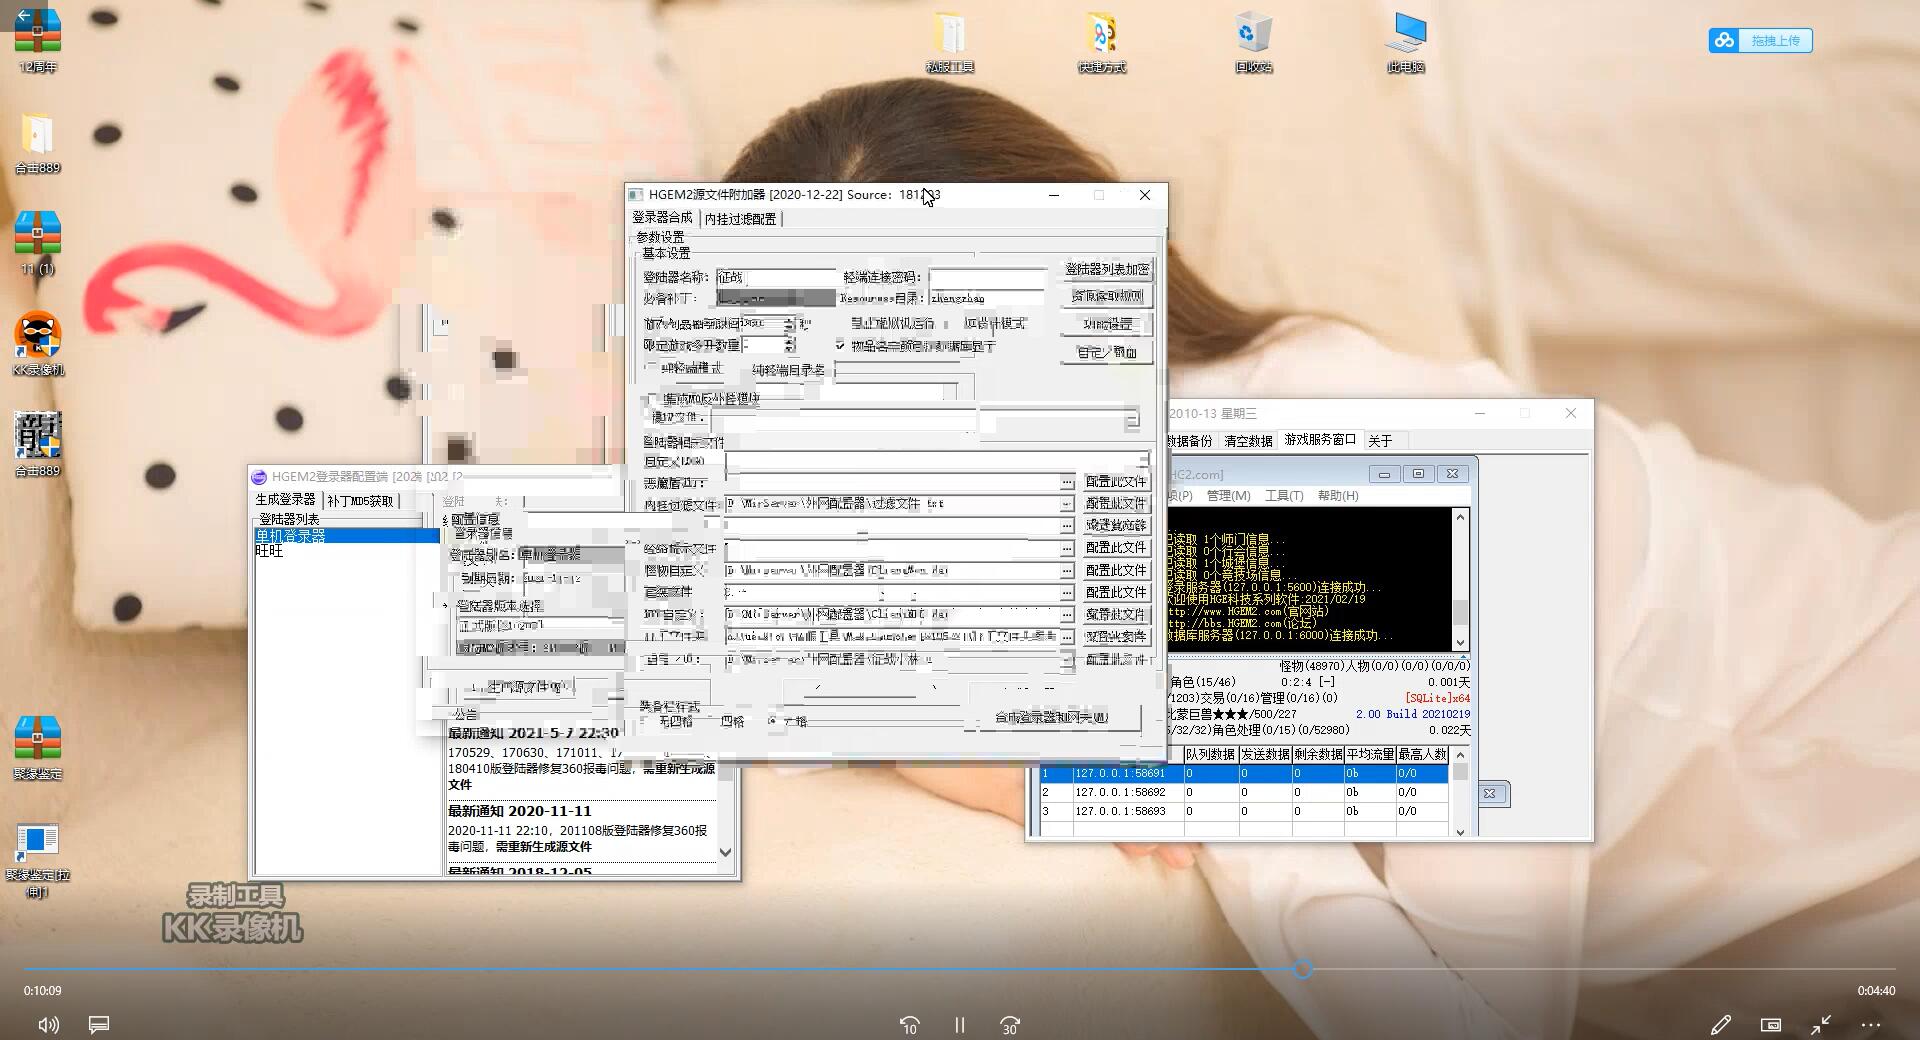Open the video player more options menu
Viewport: 1920px width, 1040px height.
coord(1871,1025)
